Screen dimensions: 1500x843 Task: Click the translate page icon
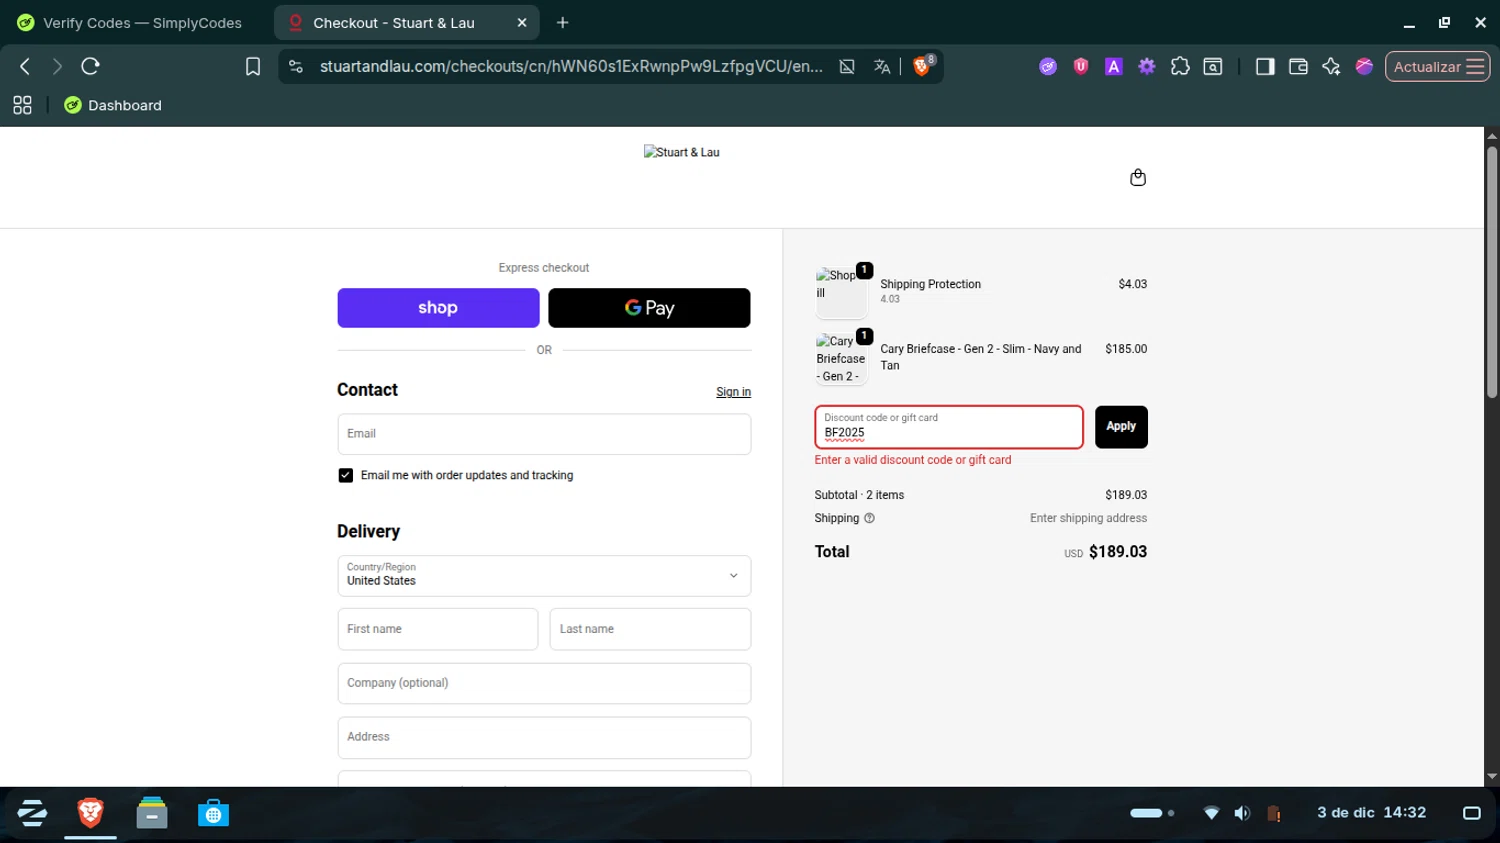[882, 67]
